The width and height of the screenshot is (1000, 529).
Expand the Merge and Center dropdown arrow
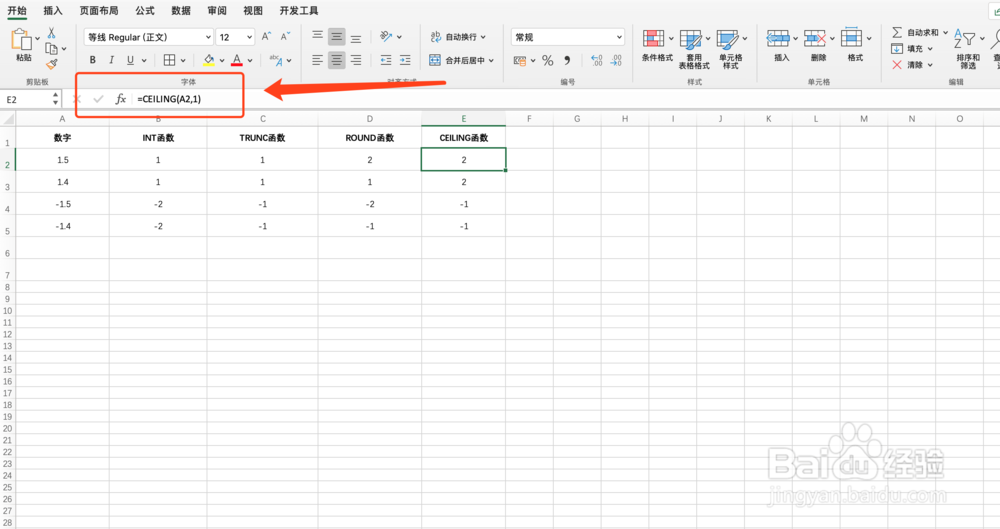491,61
